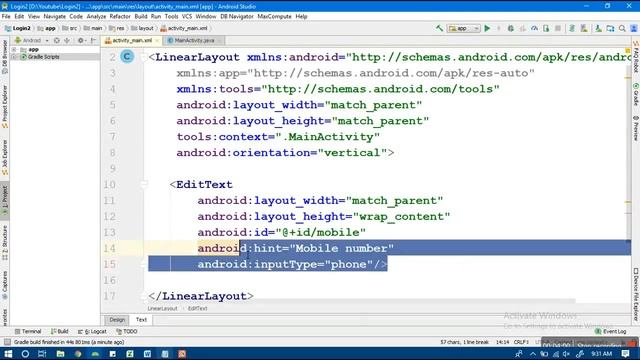Click the Search Everywhere magnifier icon
The width and height of the screenshot is (640, 360).
[622, 29]
